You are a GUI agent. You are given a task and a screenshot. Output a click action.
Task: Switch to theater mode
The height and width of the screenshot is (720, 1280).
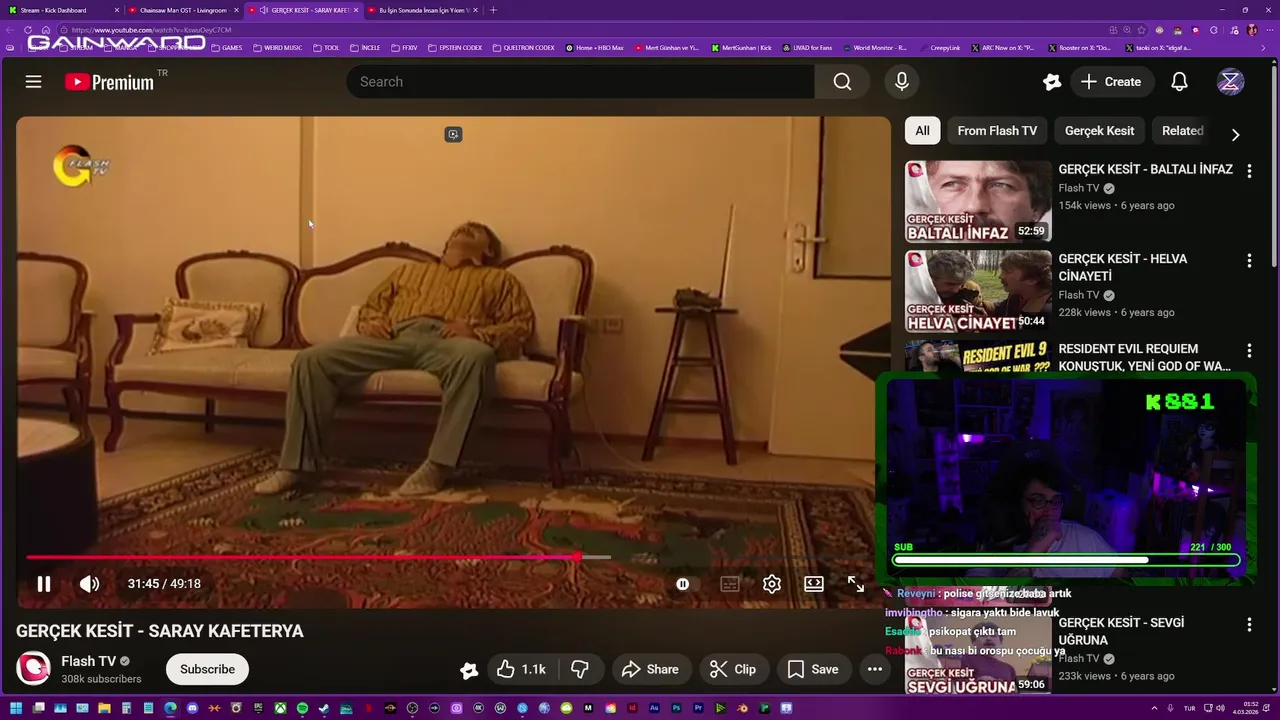click(814, 584)
